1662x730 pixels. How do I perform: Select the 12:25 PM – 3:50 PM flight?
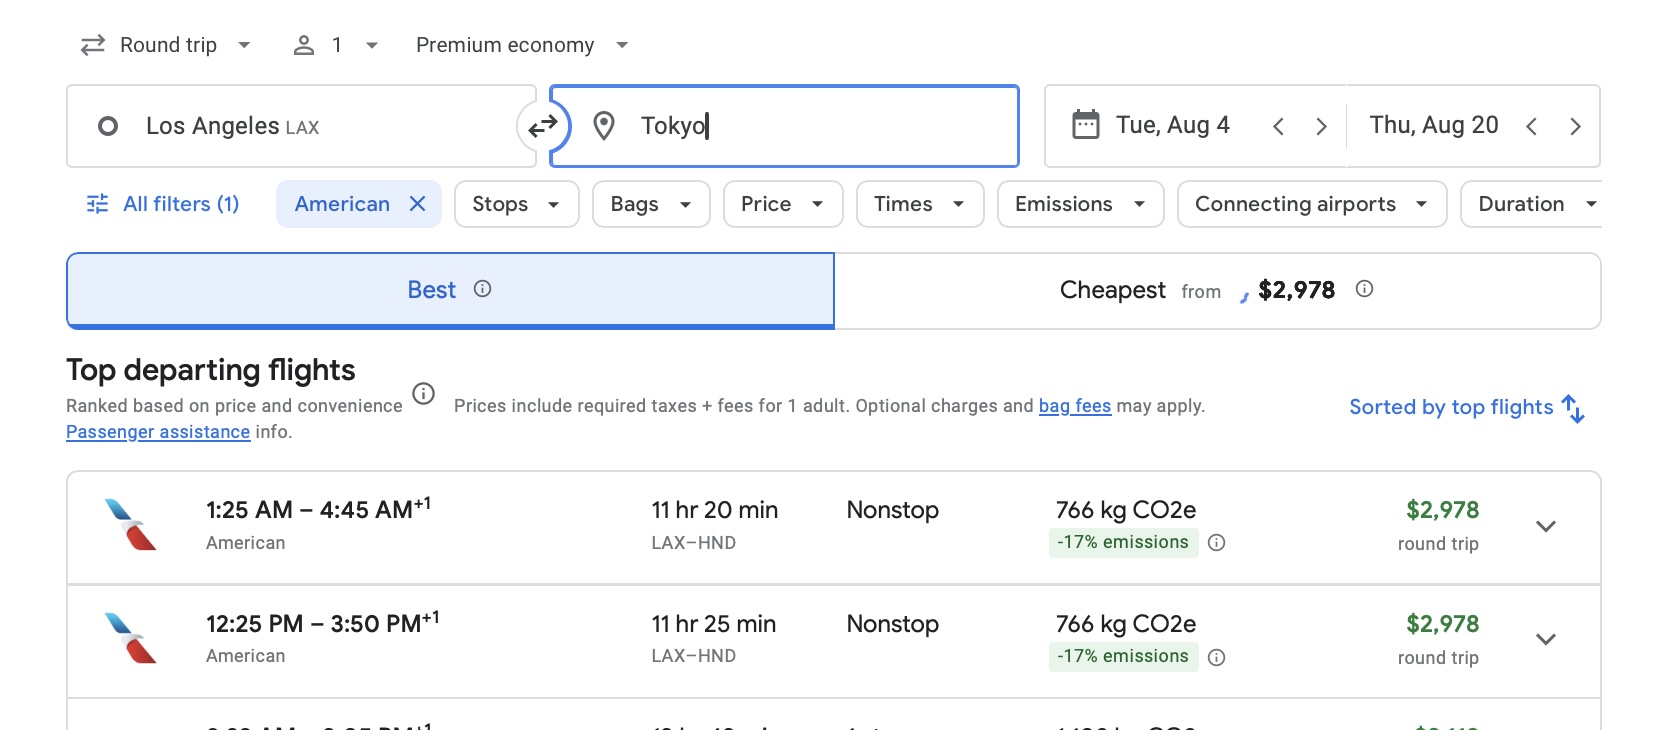click(x=834, y=641)
